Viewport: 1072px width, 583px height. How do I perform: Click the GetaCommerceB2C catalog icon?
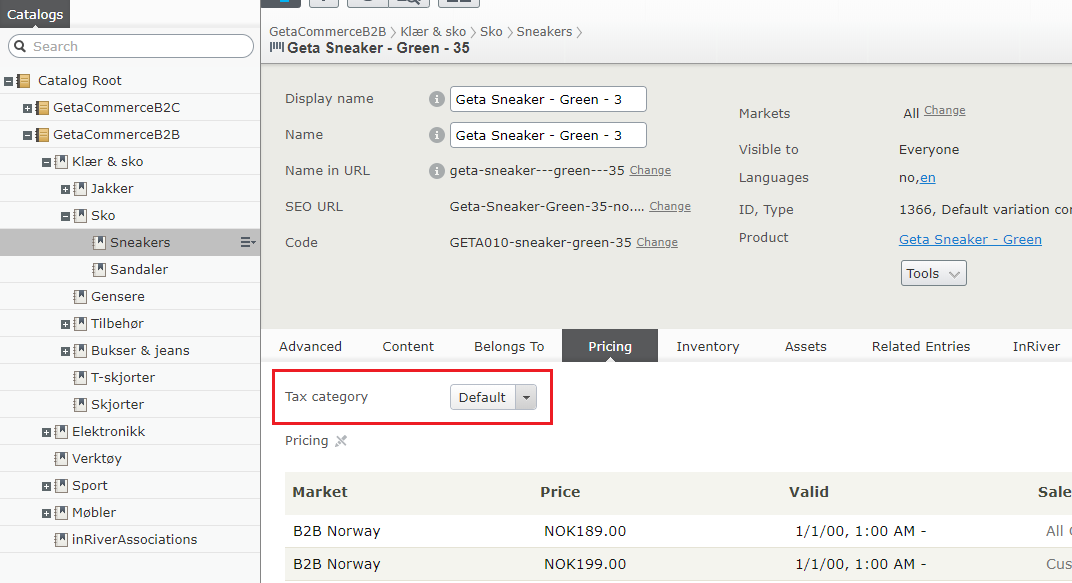point(42,108)
